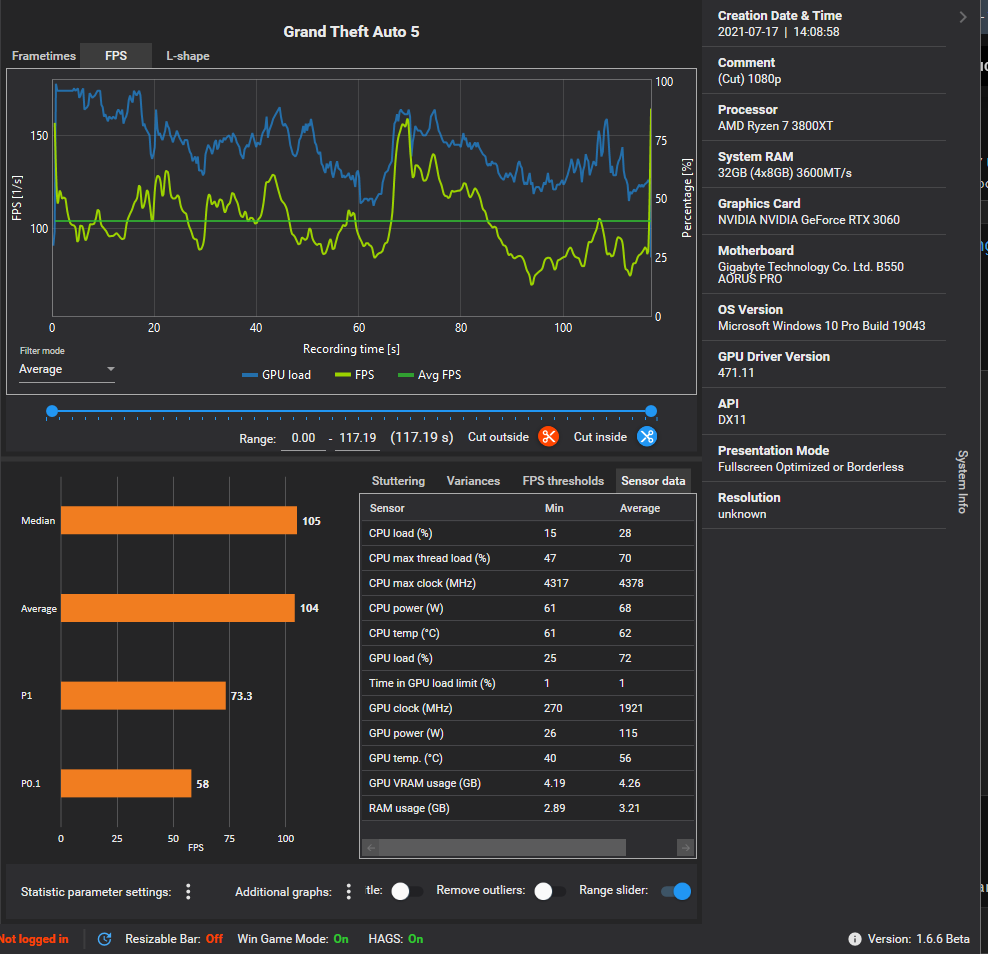Screen dimensions: 988x954
Task: Click the Min column header
Action: point(554,508)
